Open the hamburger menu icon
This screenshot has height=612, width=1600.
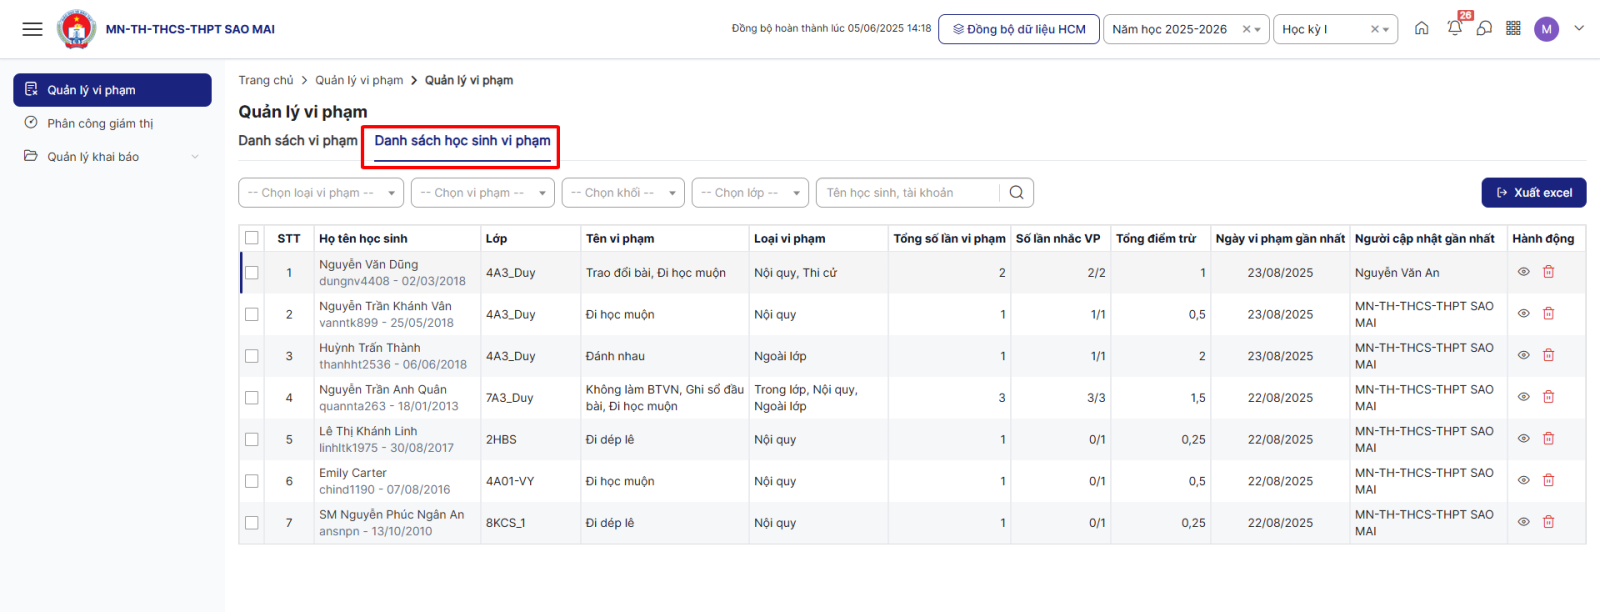tap(32, 29)
